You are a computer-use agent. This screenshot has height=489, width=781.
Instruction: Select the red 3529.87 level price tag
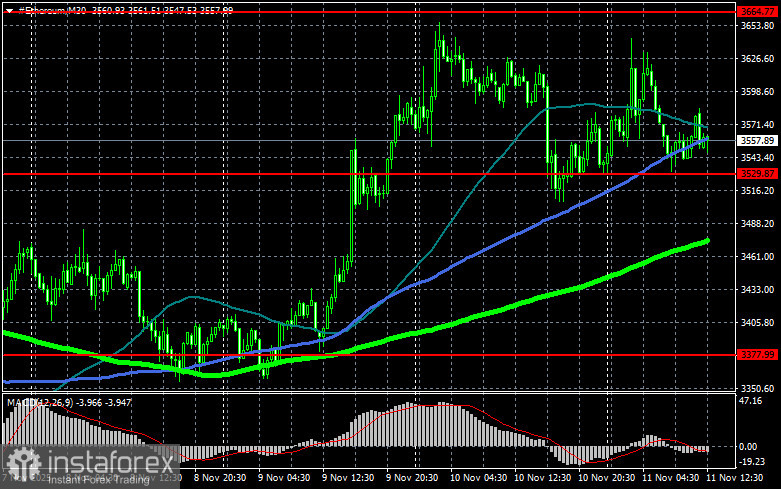(757, 174)
